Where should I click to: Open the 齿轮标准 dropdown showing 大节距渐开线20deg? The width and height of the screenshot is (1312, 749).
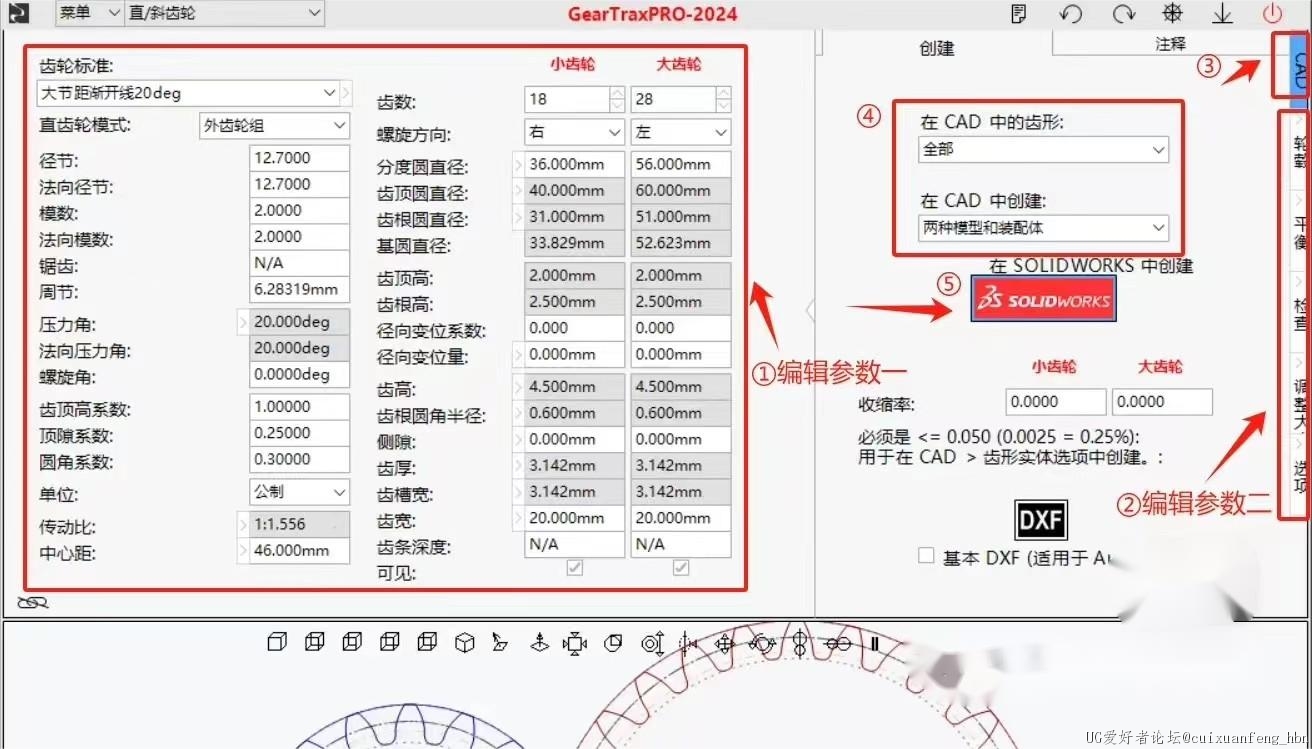(188, 93)
